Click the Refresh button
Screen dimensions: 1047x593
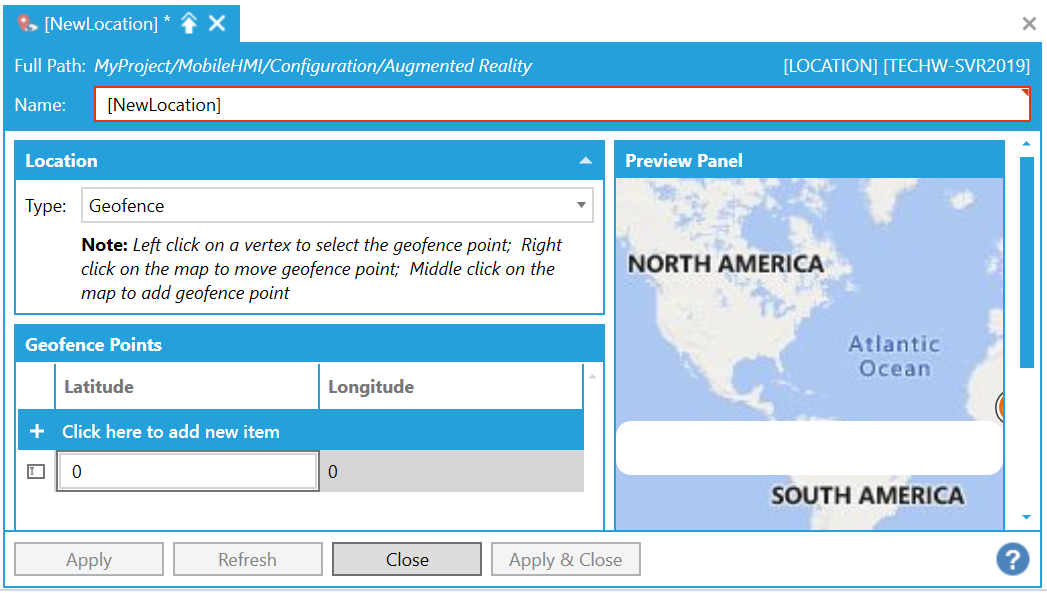tap(247, 560)
